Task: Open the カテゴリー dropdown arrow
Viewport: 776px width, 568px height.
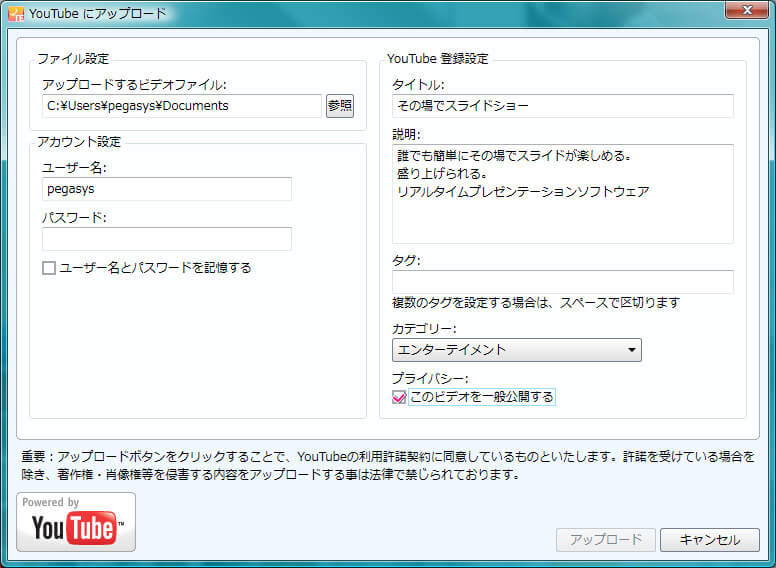Action: coord(631,350)
